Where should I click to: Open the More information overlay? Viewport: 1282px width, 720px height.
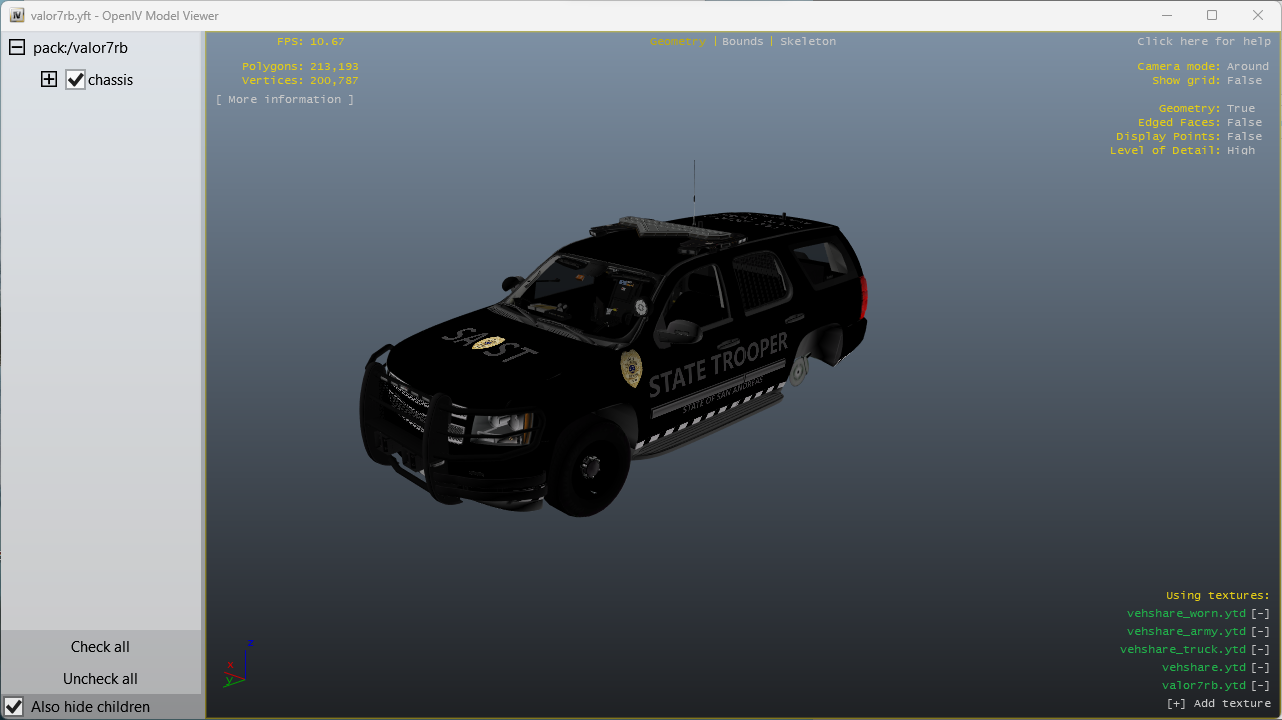coord(285,100)
